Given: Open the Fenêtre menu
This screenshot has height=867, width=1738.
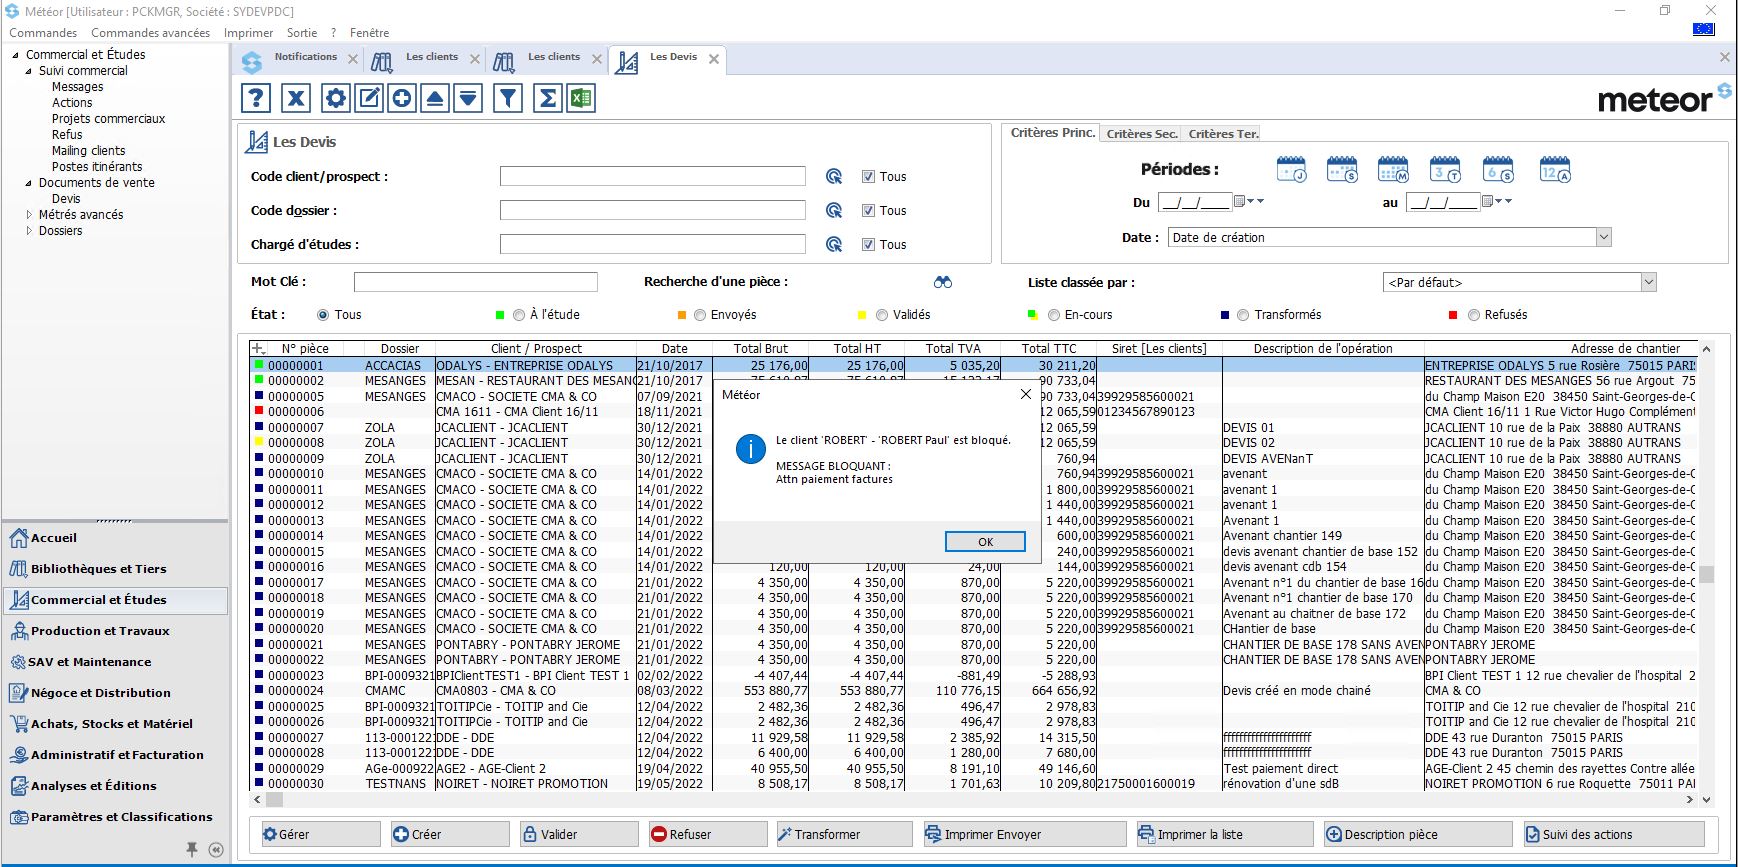Looking at the screenshot, I should pyautogui.click(x=369, y=33).
